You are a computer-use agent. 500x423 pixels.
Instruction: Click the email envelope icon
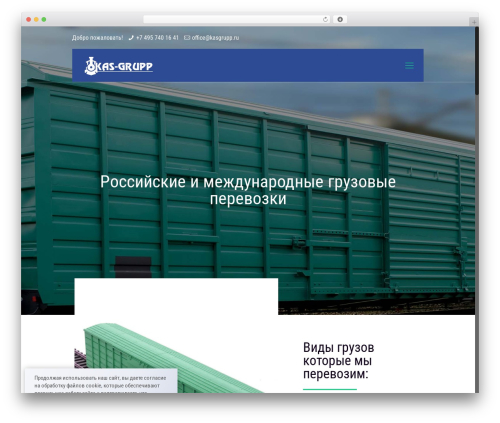point(187,38)
